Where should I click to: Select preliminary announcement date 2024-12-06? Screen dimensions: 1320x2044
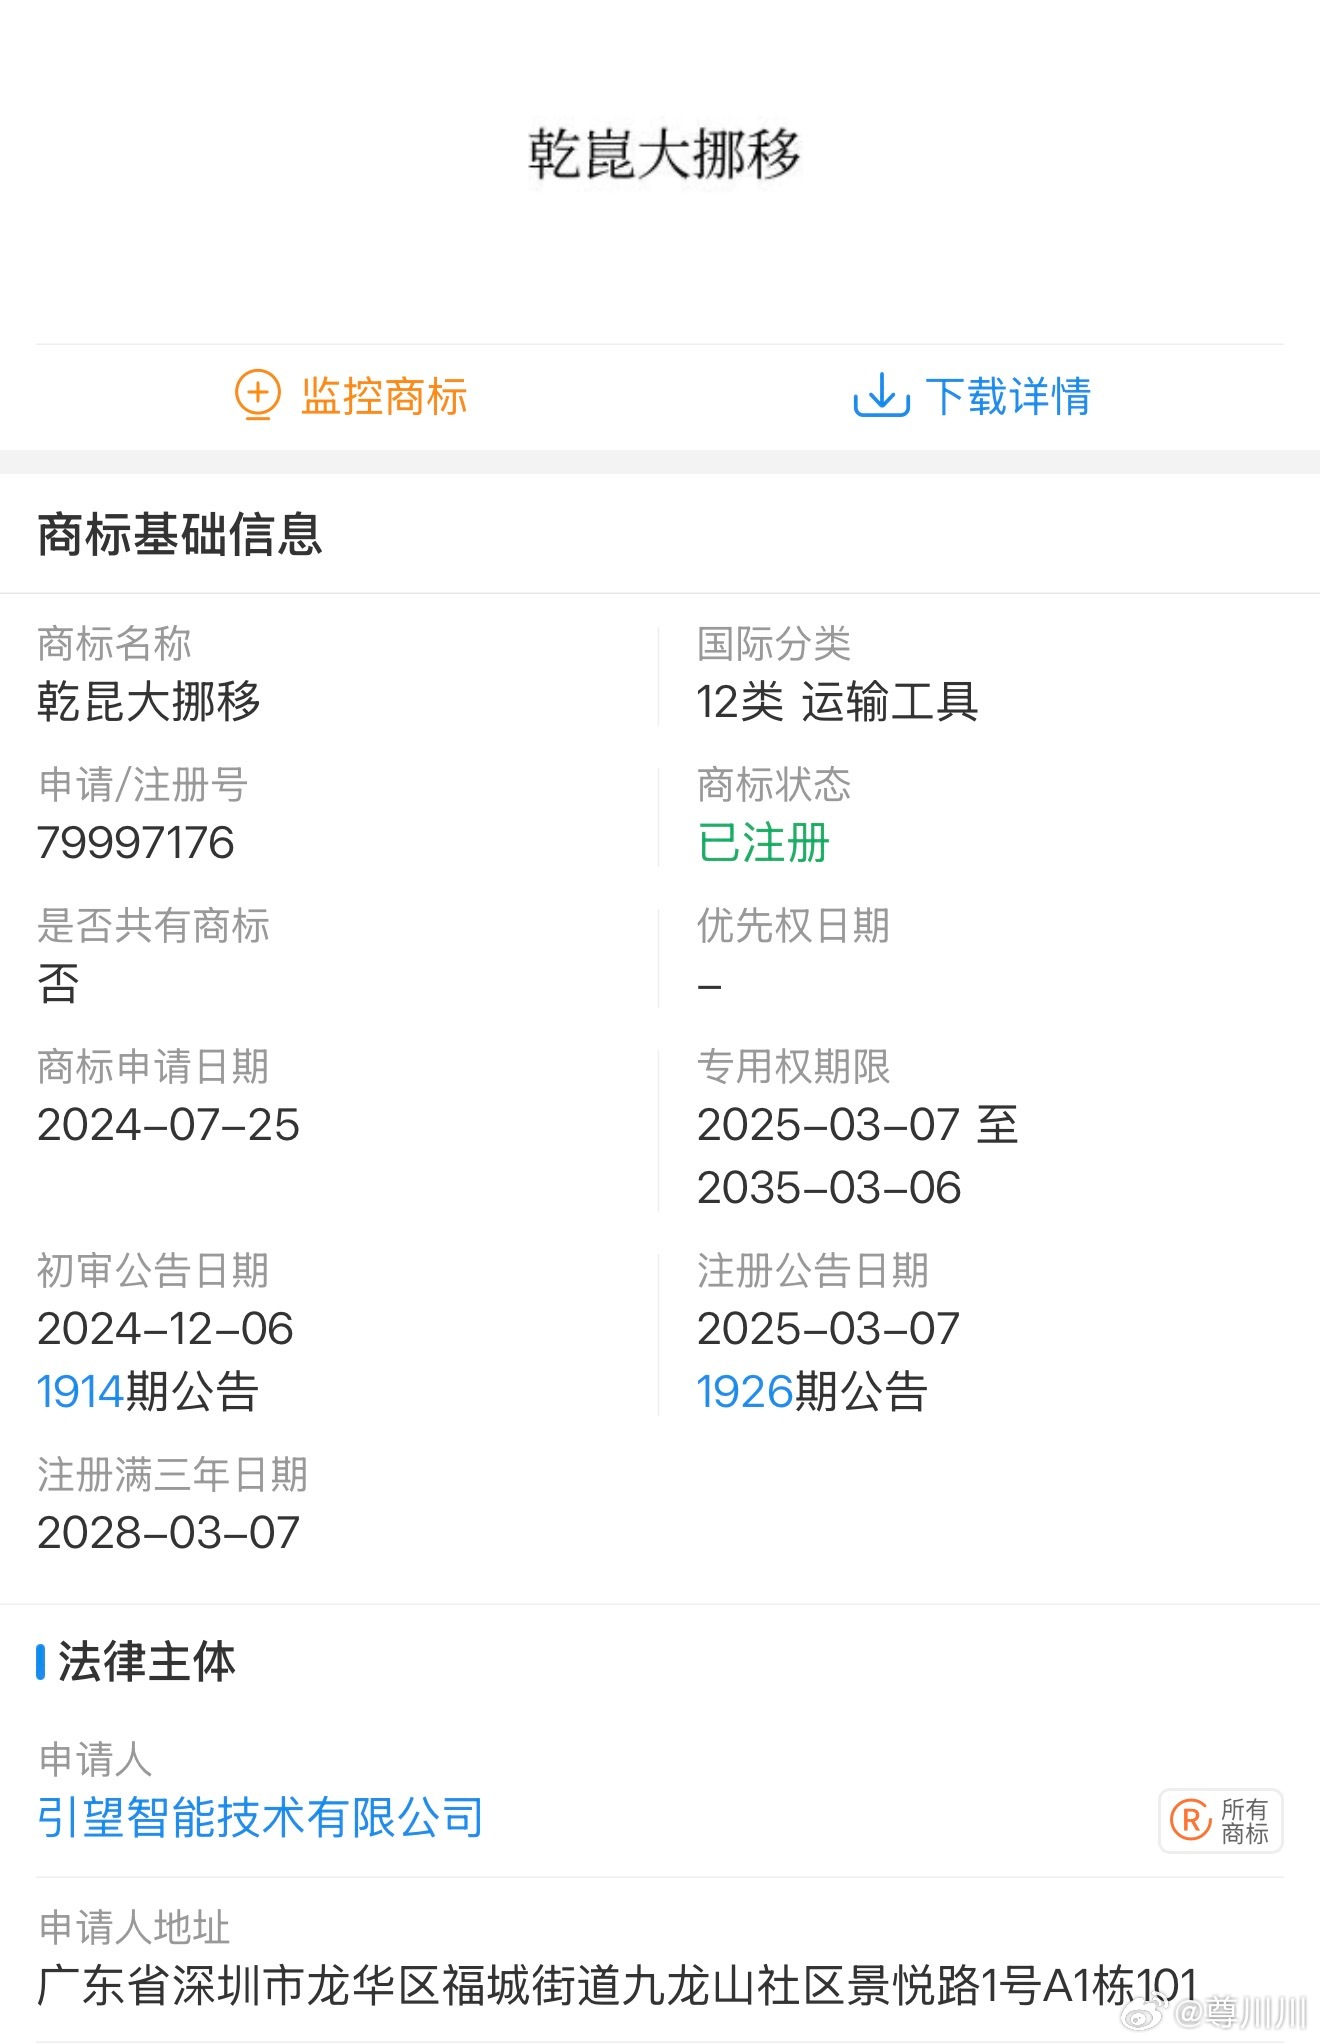(x=165, y=1329)
